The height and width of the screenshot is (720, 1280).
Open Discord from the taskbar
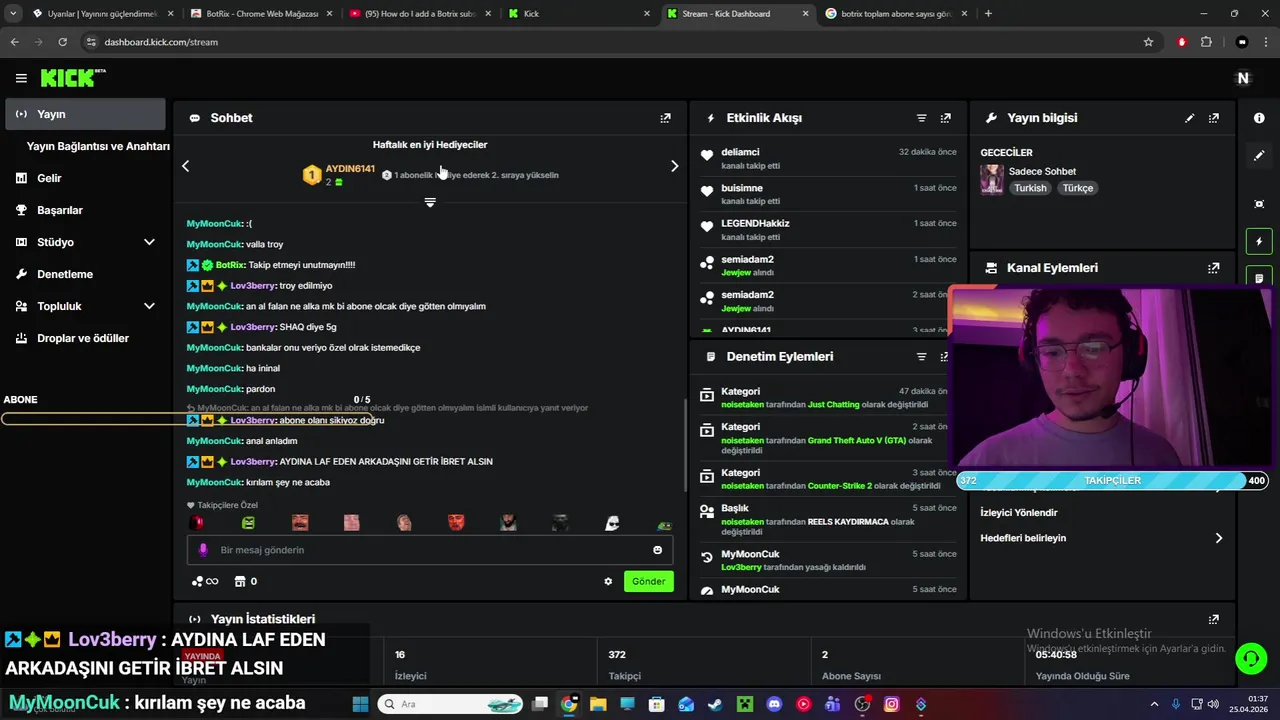(774, 704)
